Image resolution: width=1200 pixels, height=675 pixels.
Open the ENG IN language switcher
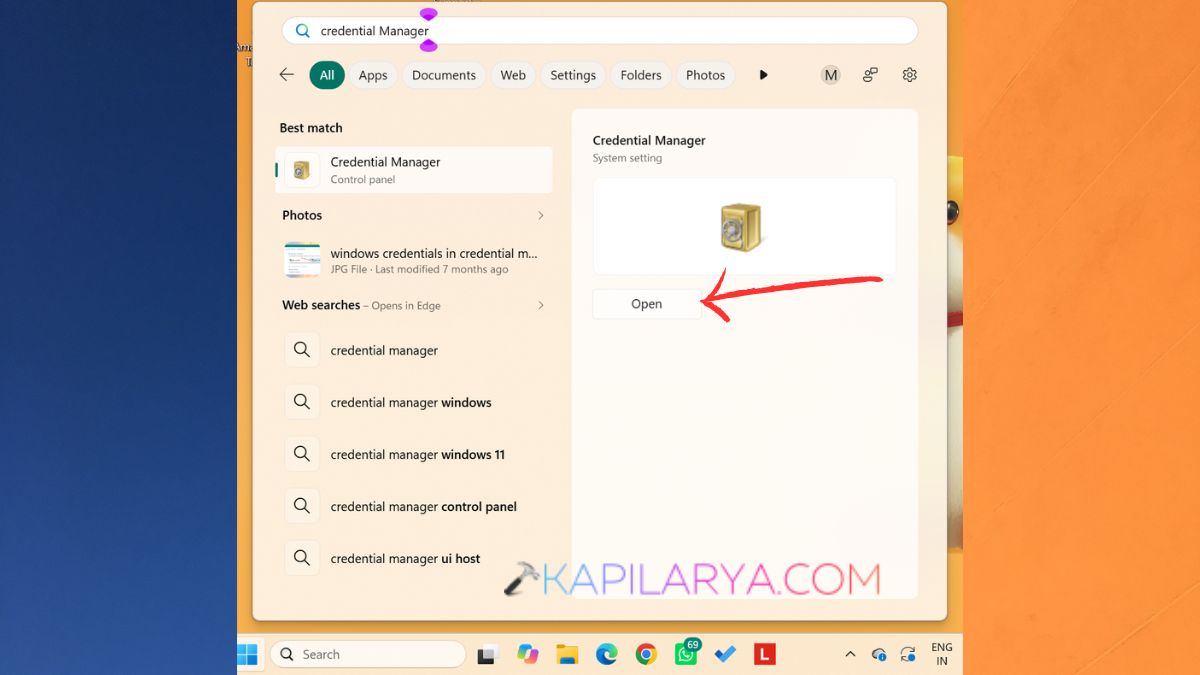[942, 654]
